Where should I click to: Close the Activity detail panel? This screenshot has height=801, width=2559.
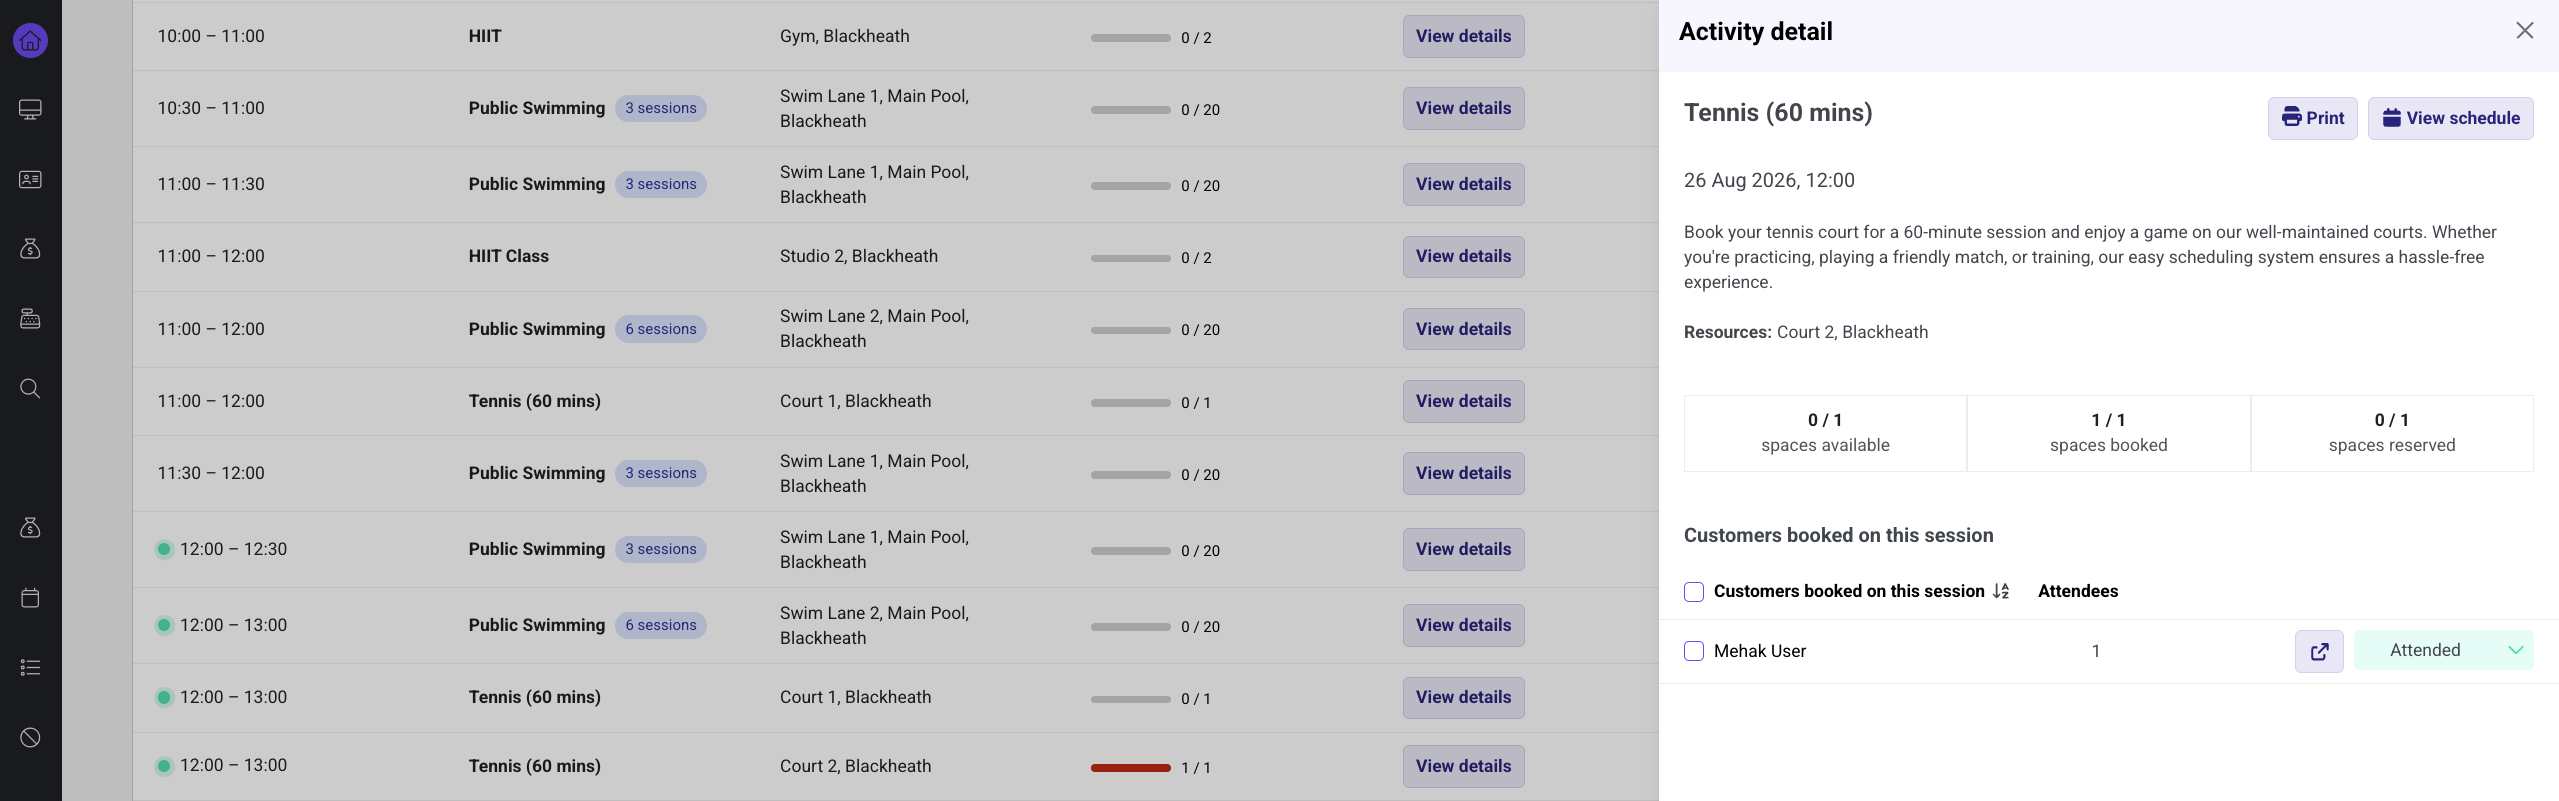pos(2525,31)
